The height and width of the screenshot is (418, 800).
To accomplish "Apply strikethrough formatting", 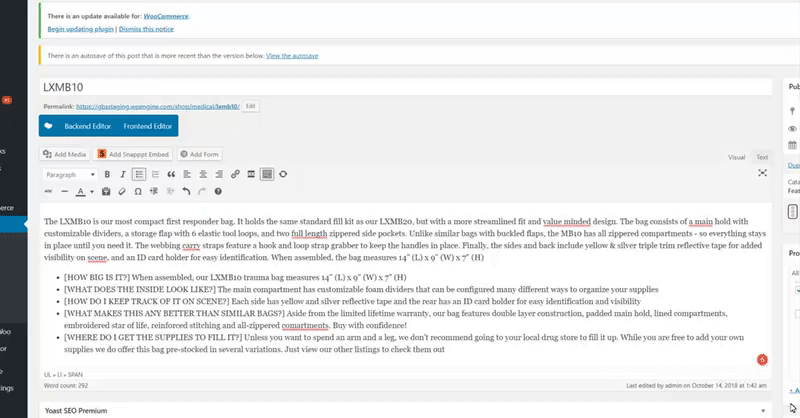I will pos(48,191).
